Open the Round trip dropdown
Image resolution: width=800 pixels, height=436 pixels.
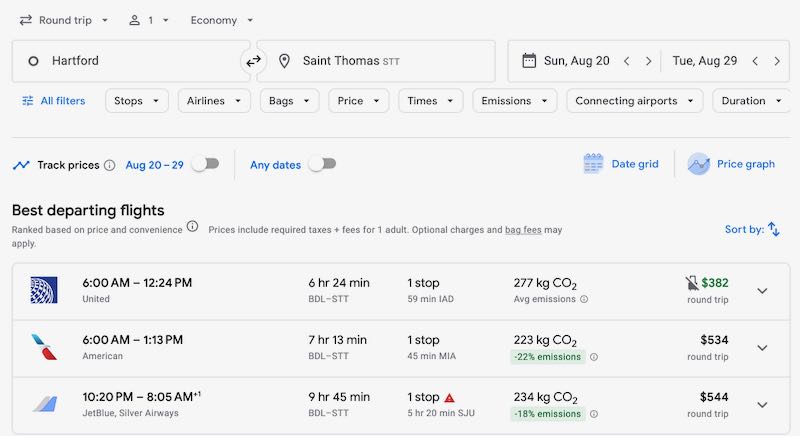(64, 20)
